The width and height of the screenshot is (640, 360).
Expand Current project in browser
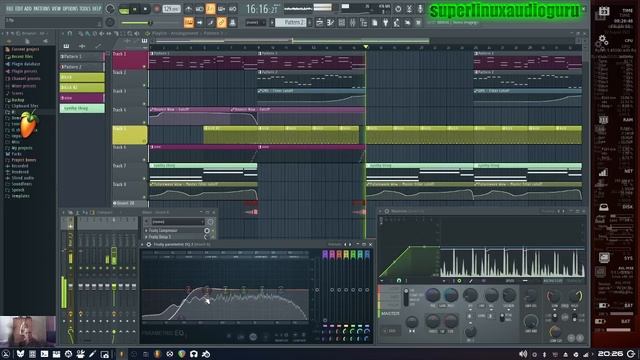[24, 49]
